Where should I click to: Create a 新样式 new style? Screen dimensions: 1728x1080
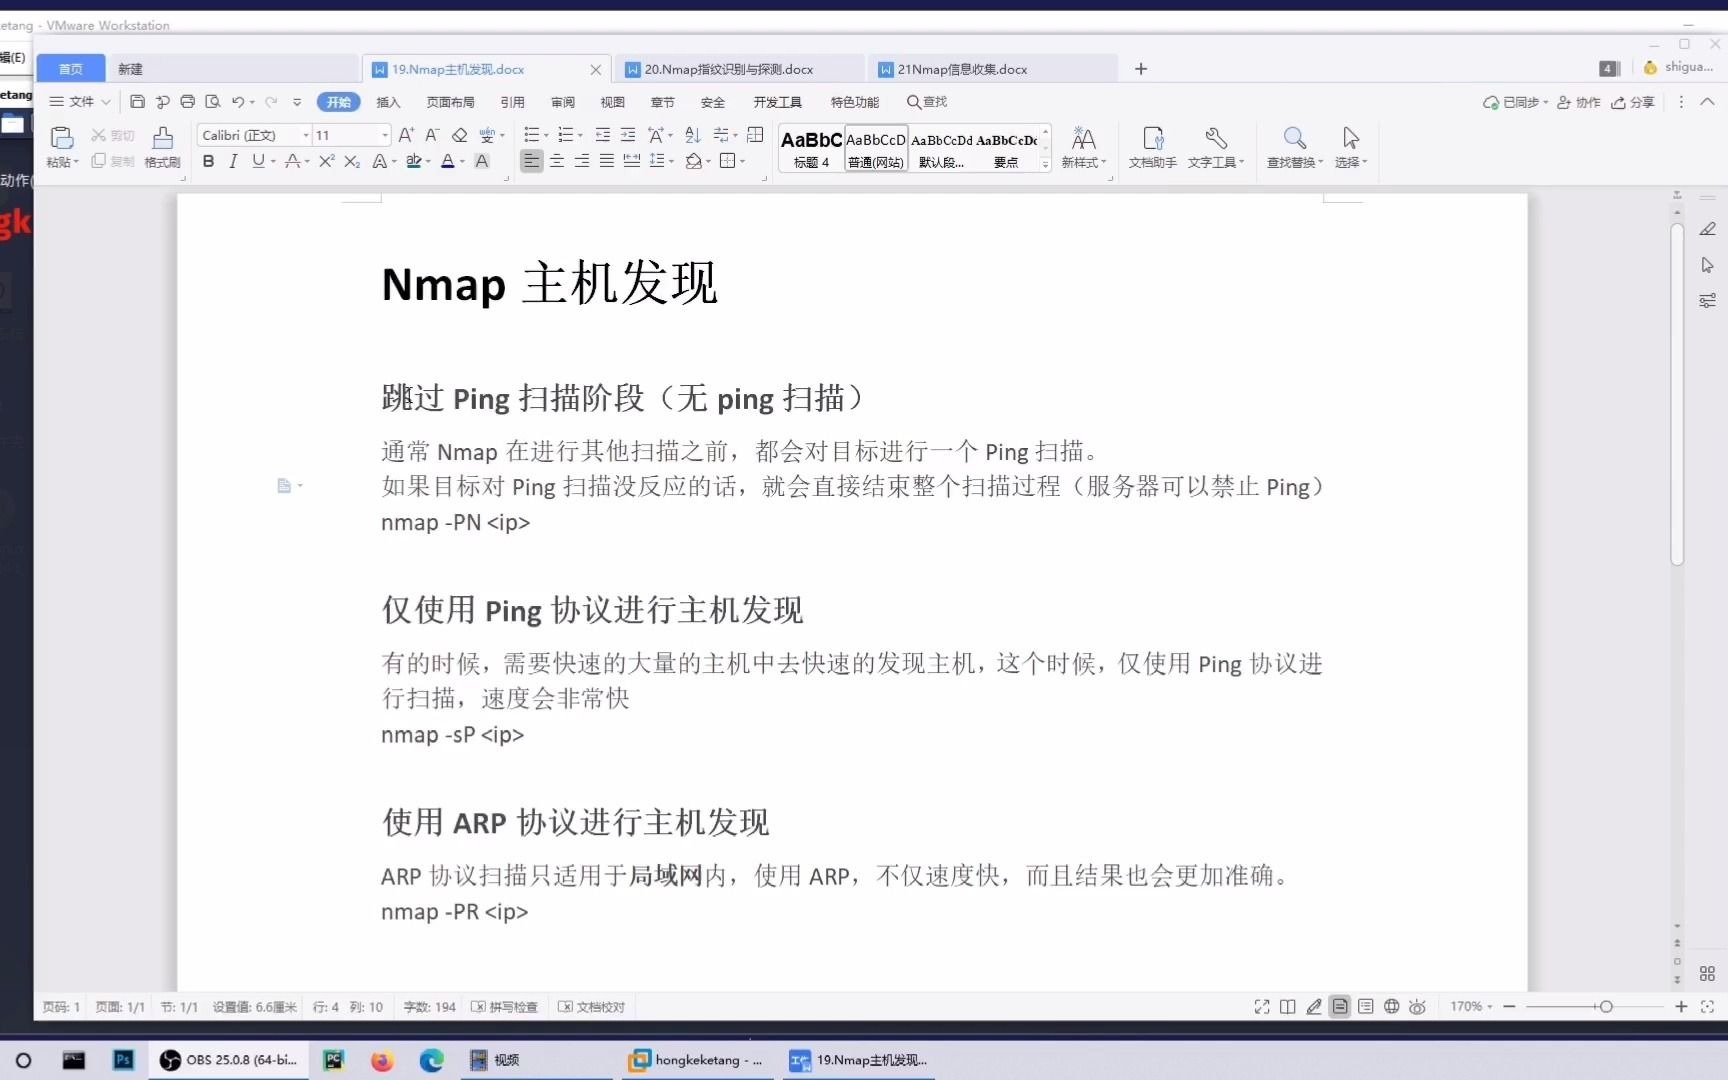1083,147
